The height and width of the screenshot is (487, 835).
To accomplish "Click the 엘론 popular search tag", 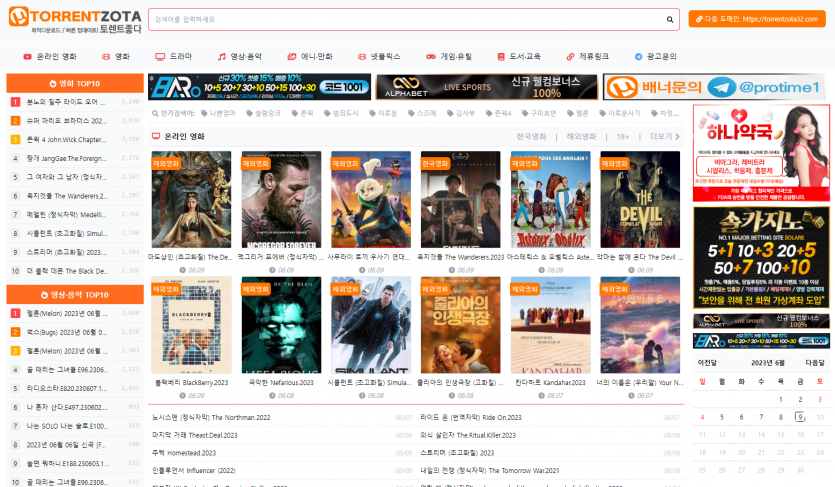I will click(x=578, y=113).
